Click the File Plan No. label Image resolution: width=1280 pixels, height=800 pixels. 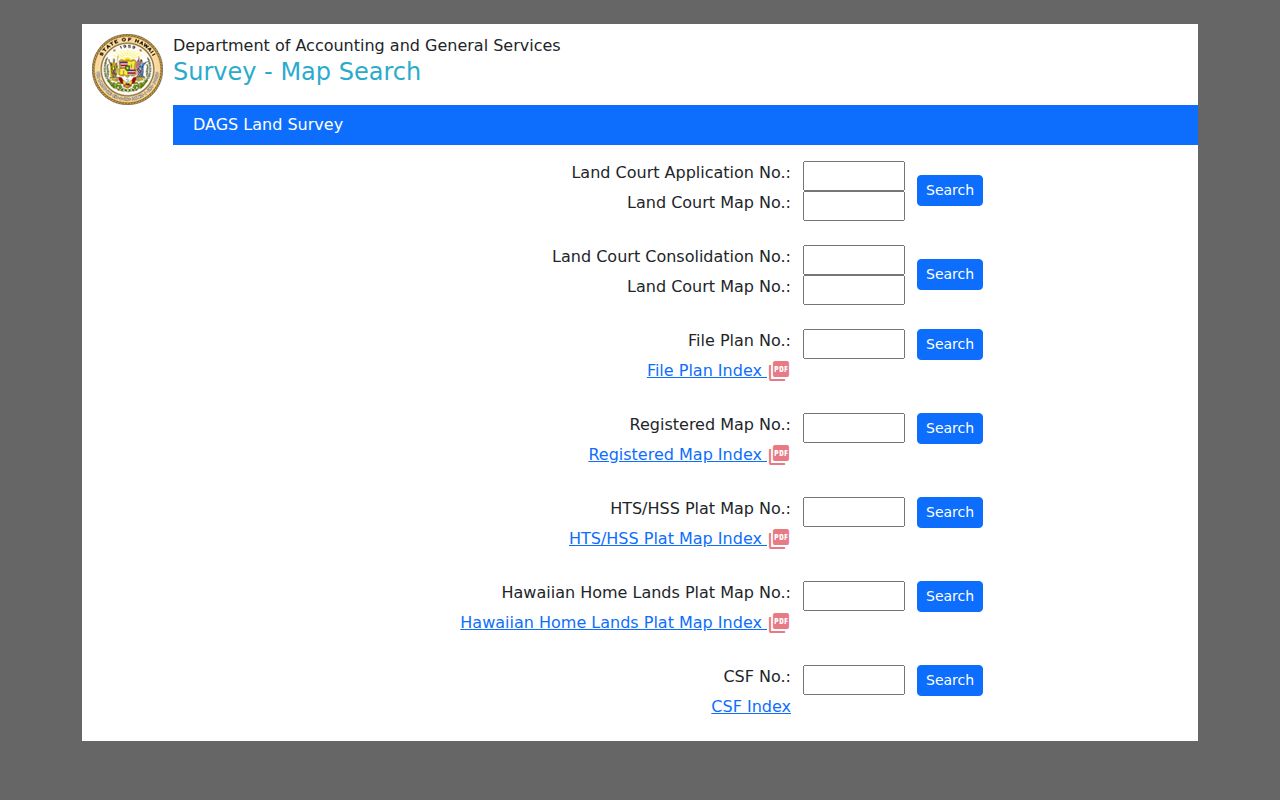[x=739, y=341]
